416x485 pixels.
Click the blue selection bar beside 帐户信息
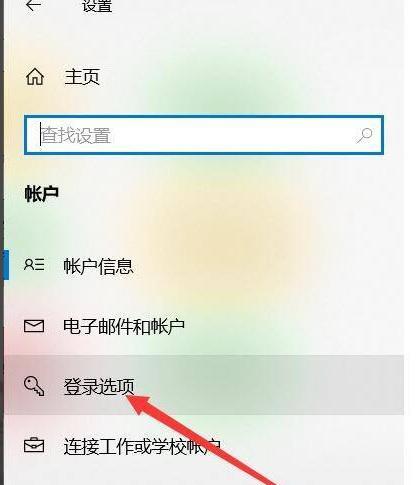(6, 265)
